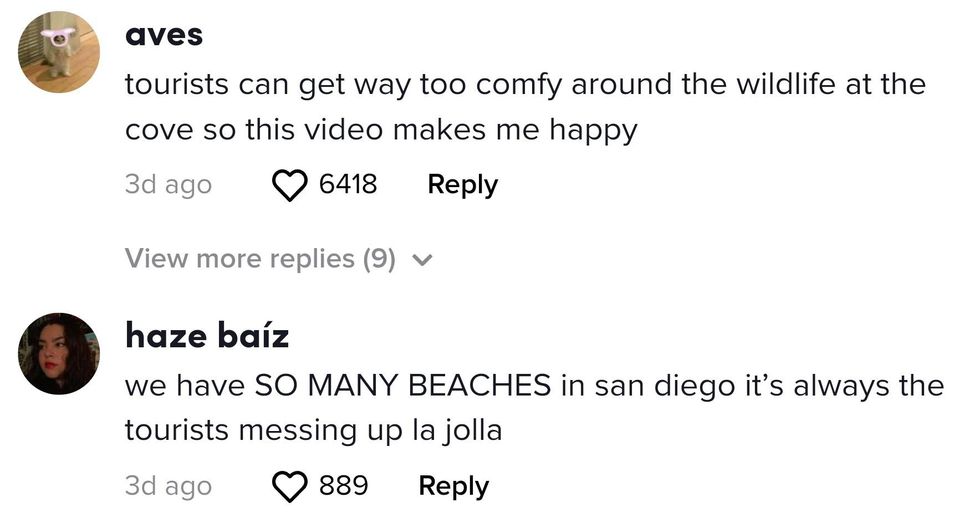Viewport: 980px width, 520px height.
Task: Open haze baíz's profile avatar
Action: [59, 353]
